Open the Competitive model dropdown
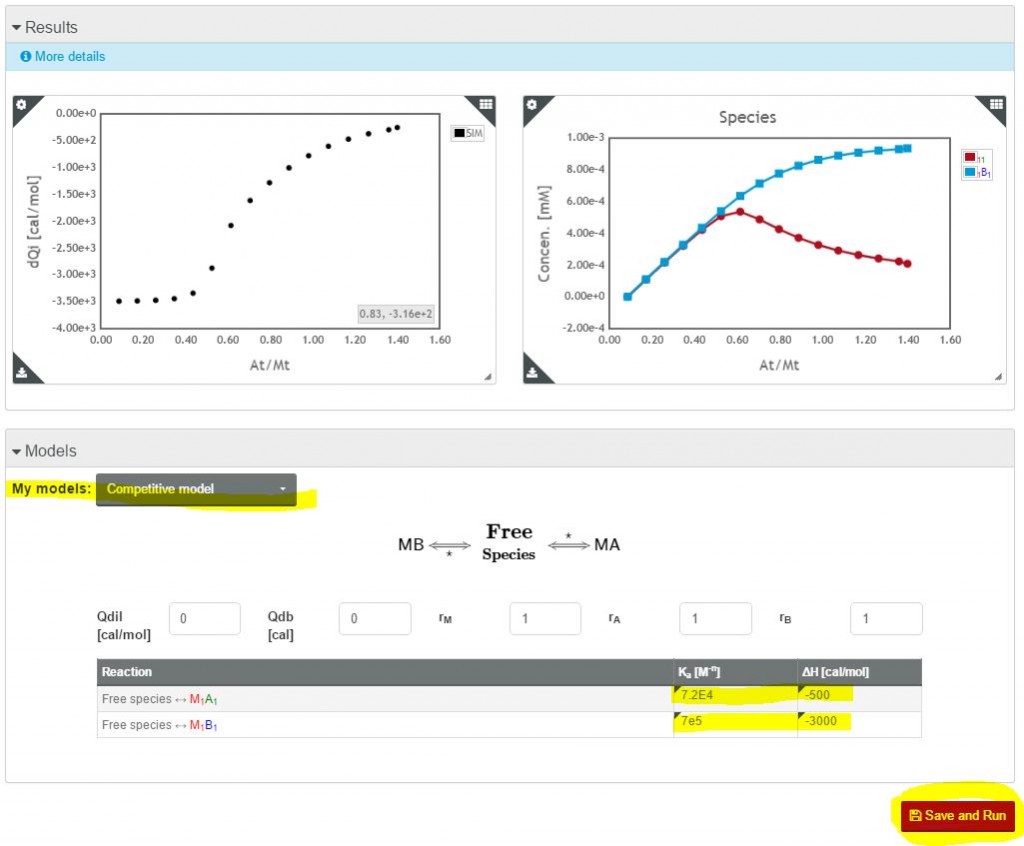This screenshot has height=846, width=1024. [195, 489]
